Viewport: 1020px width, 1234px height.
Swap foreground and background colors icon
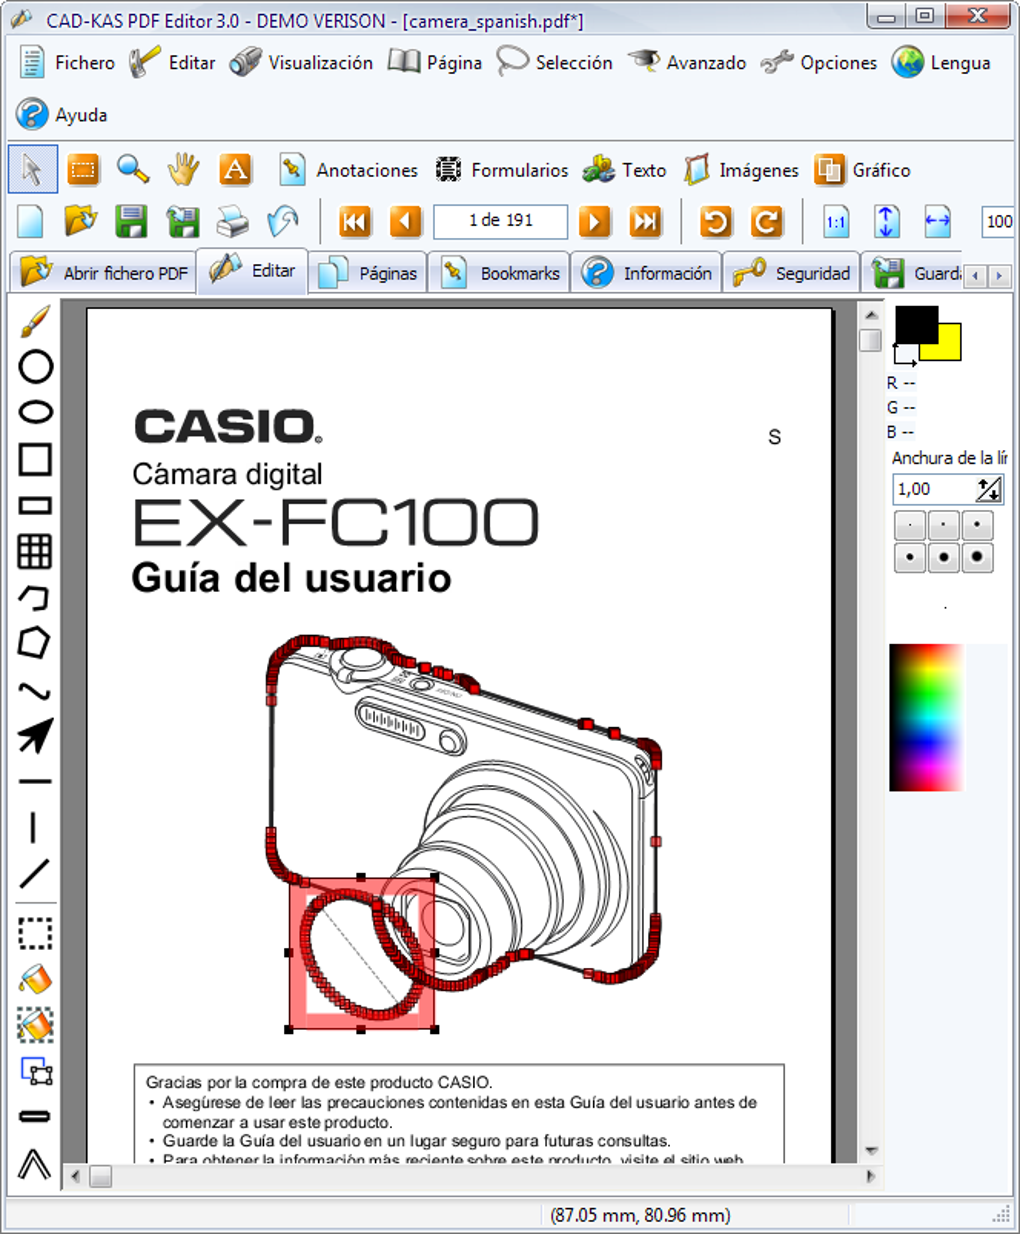point(904,355)
